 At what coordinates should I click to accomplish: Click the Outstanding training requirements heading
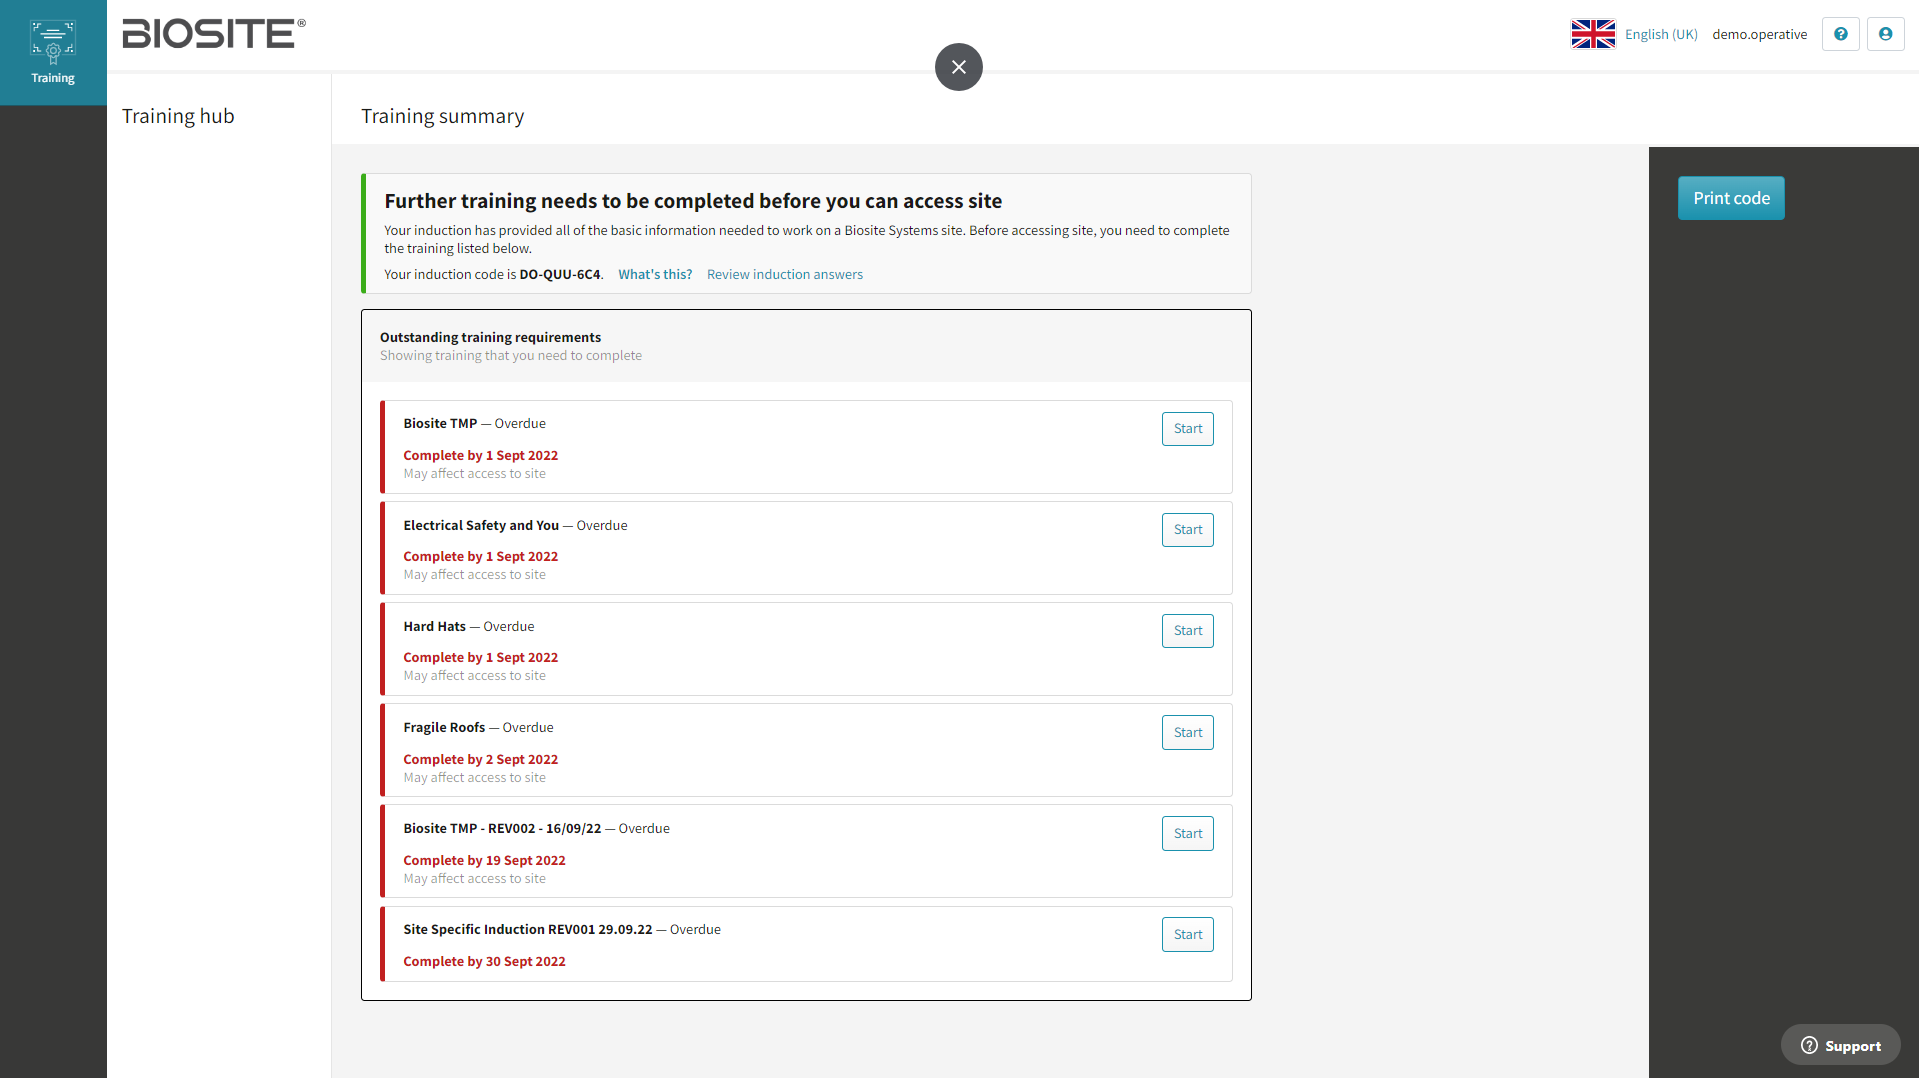click(x=490, y=337)
